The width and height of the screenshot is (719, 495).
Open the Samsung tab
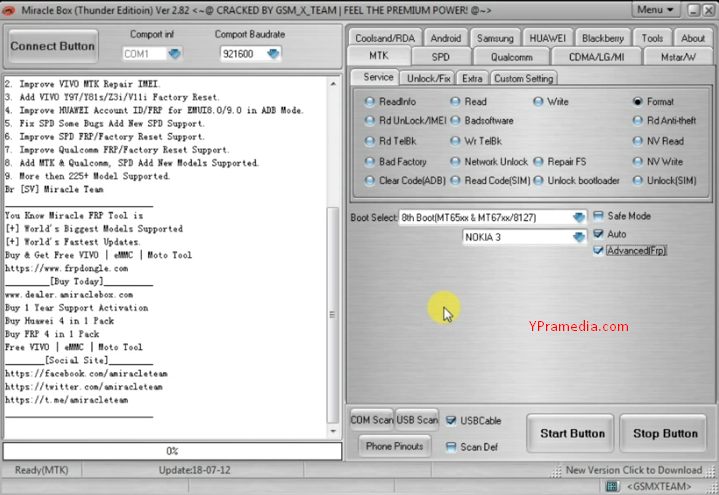[495, 38]
